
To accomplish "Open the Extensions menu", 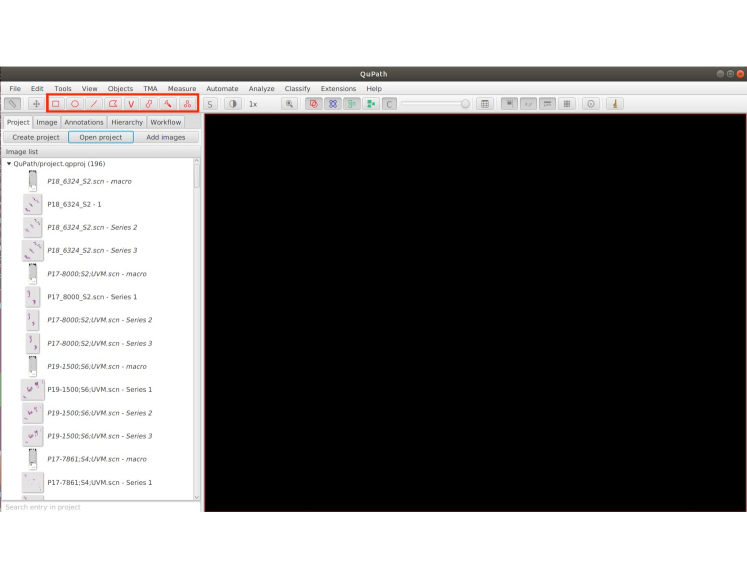I will click(338, 89).
